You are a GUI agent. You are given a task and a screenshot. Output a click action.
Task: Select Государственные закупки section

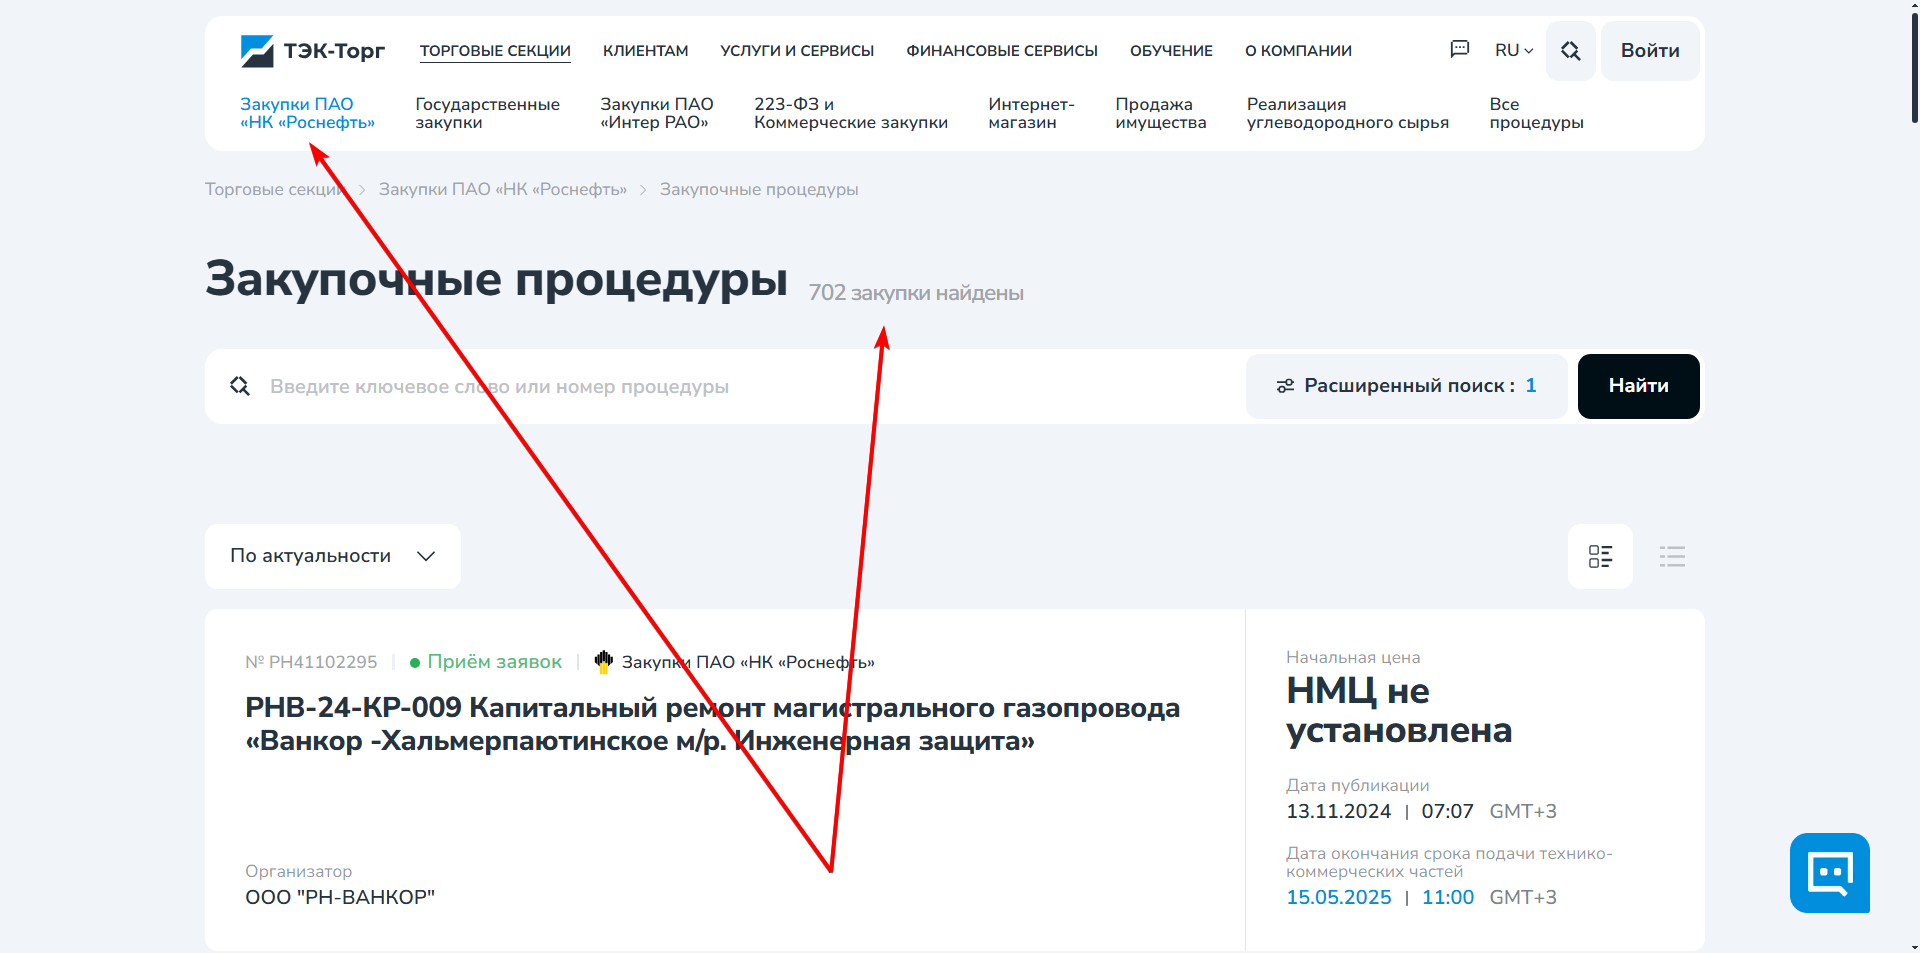tap(487, 113)
